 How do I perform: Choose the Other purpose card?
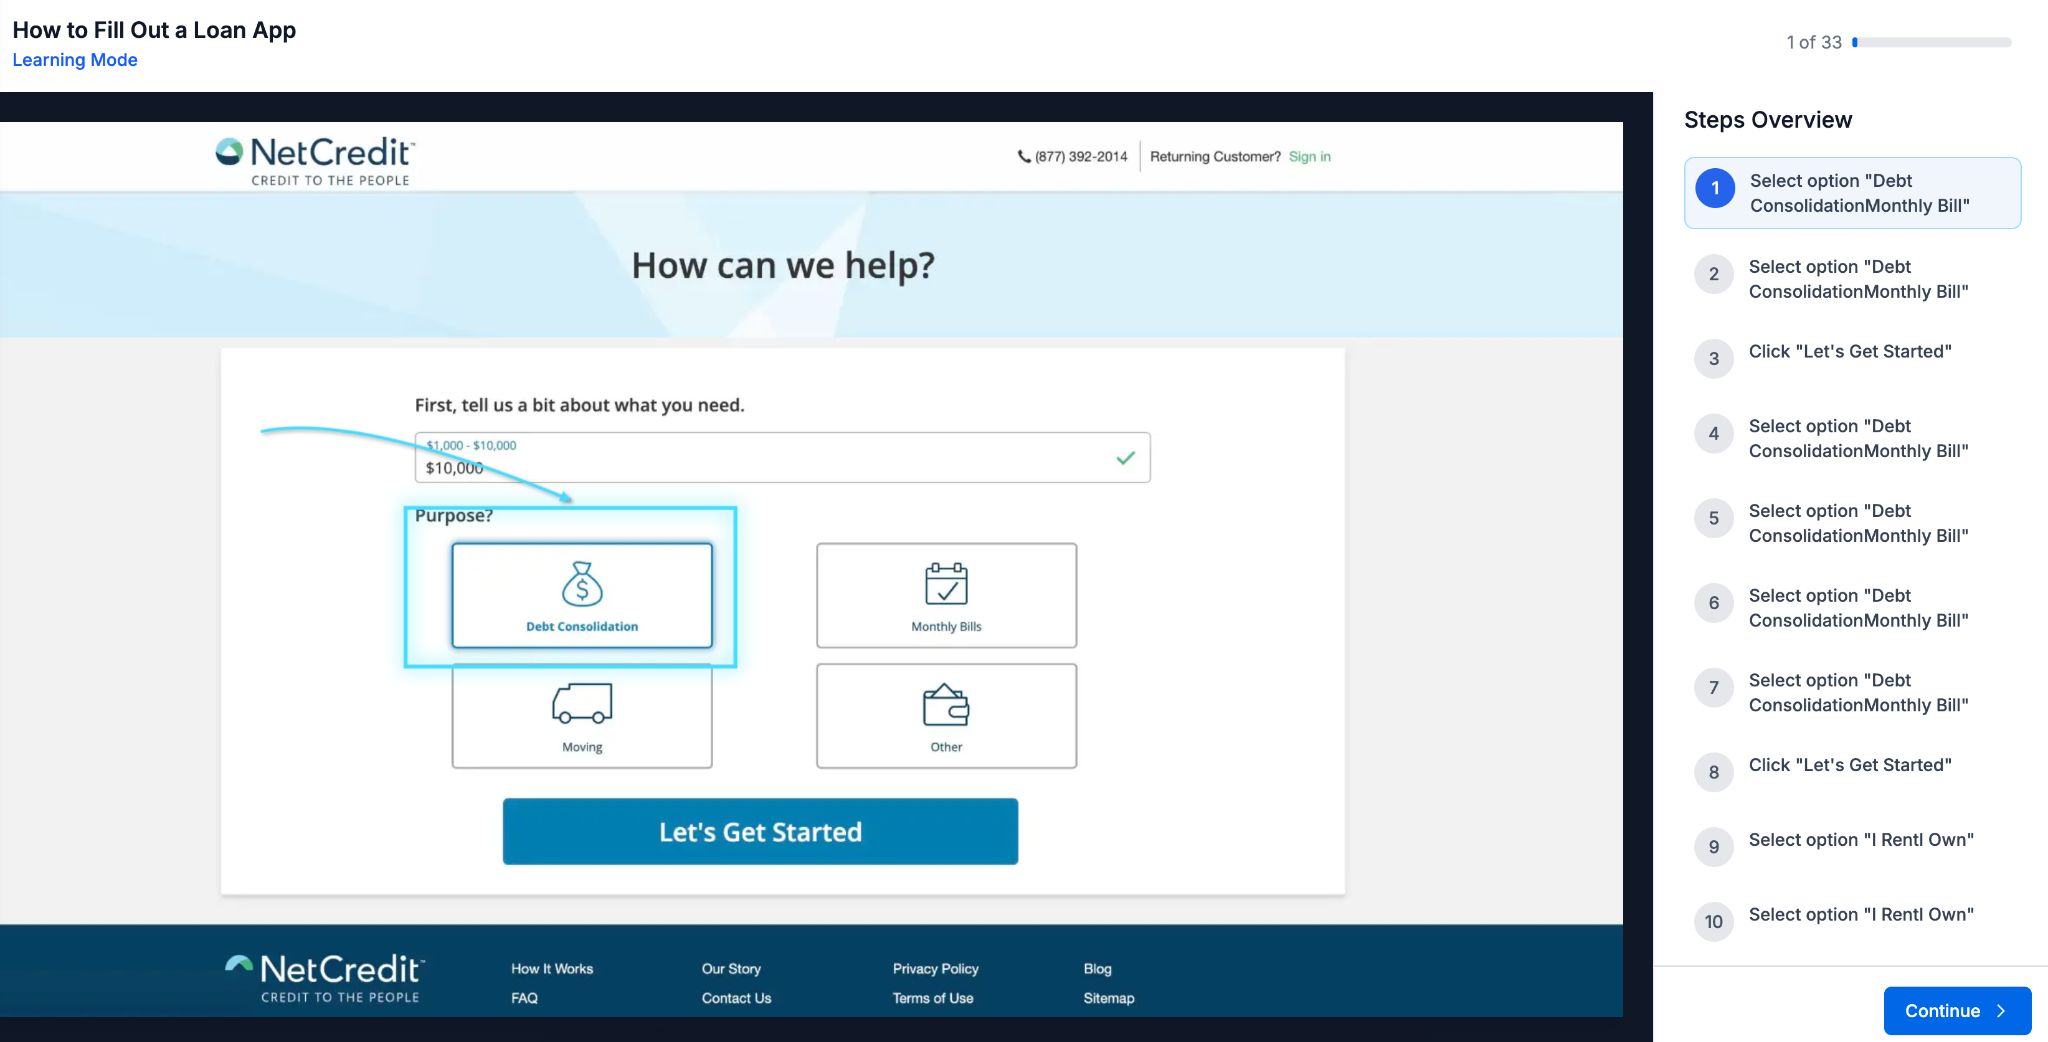pyautogui.click(x=946, y=716)
